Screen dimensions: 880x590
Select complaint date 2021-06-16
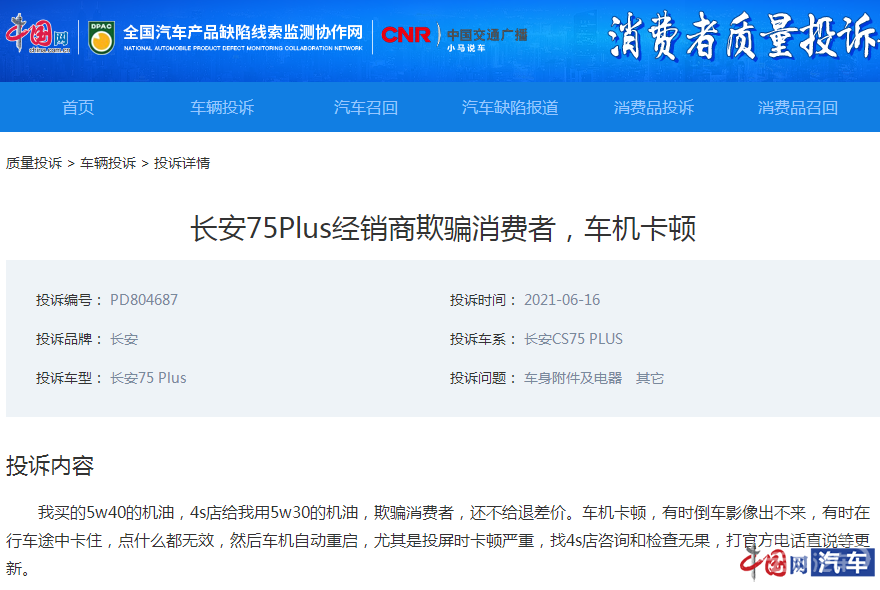coord(562,300)
